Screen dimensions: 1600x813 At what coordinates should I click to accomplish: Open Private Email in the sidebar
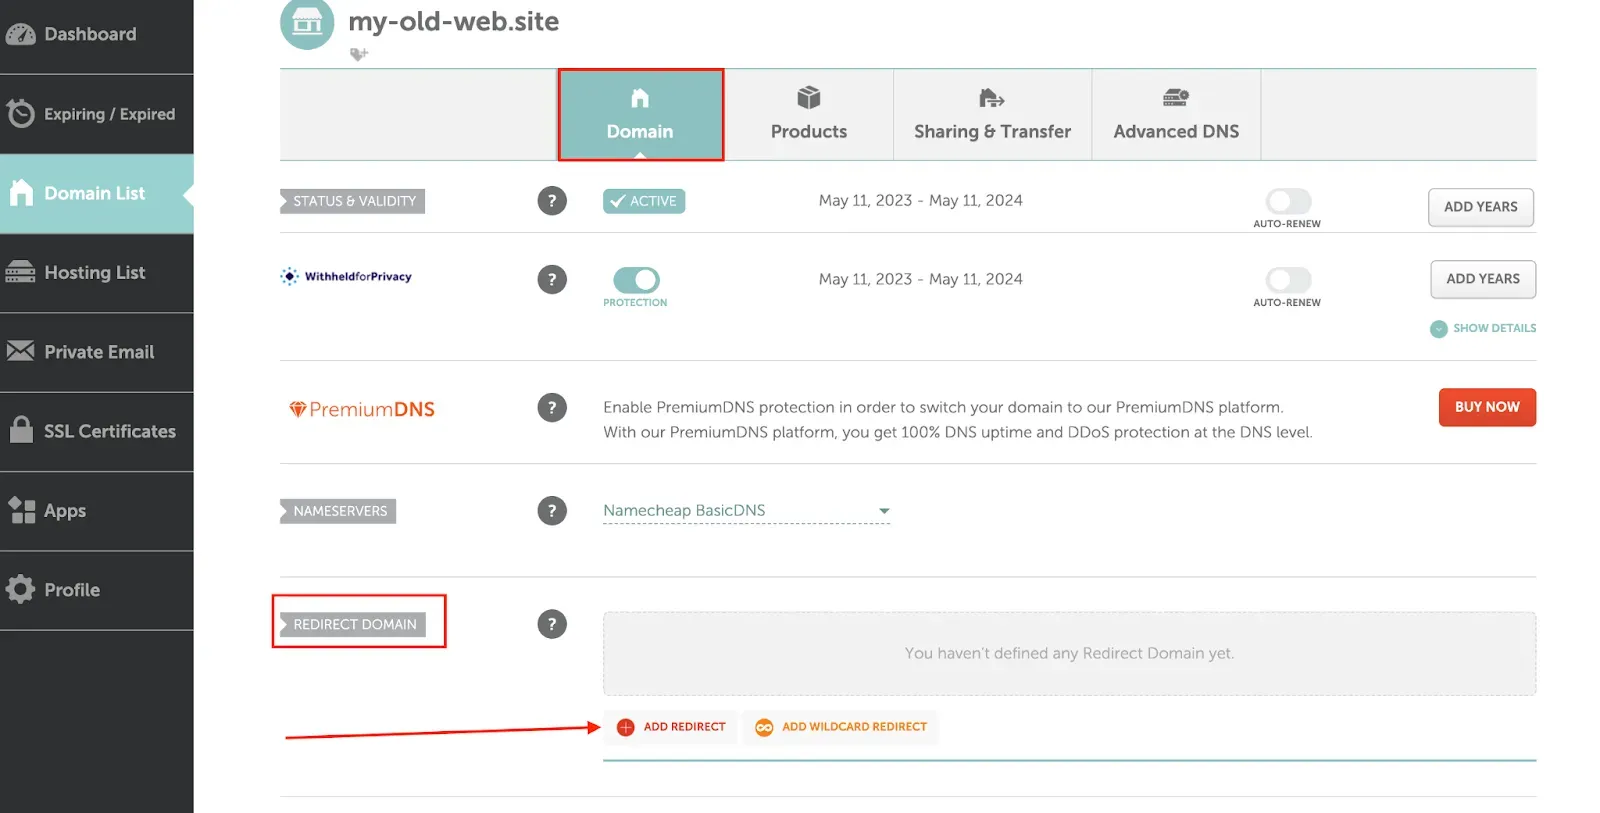coord(96,352)
